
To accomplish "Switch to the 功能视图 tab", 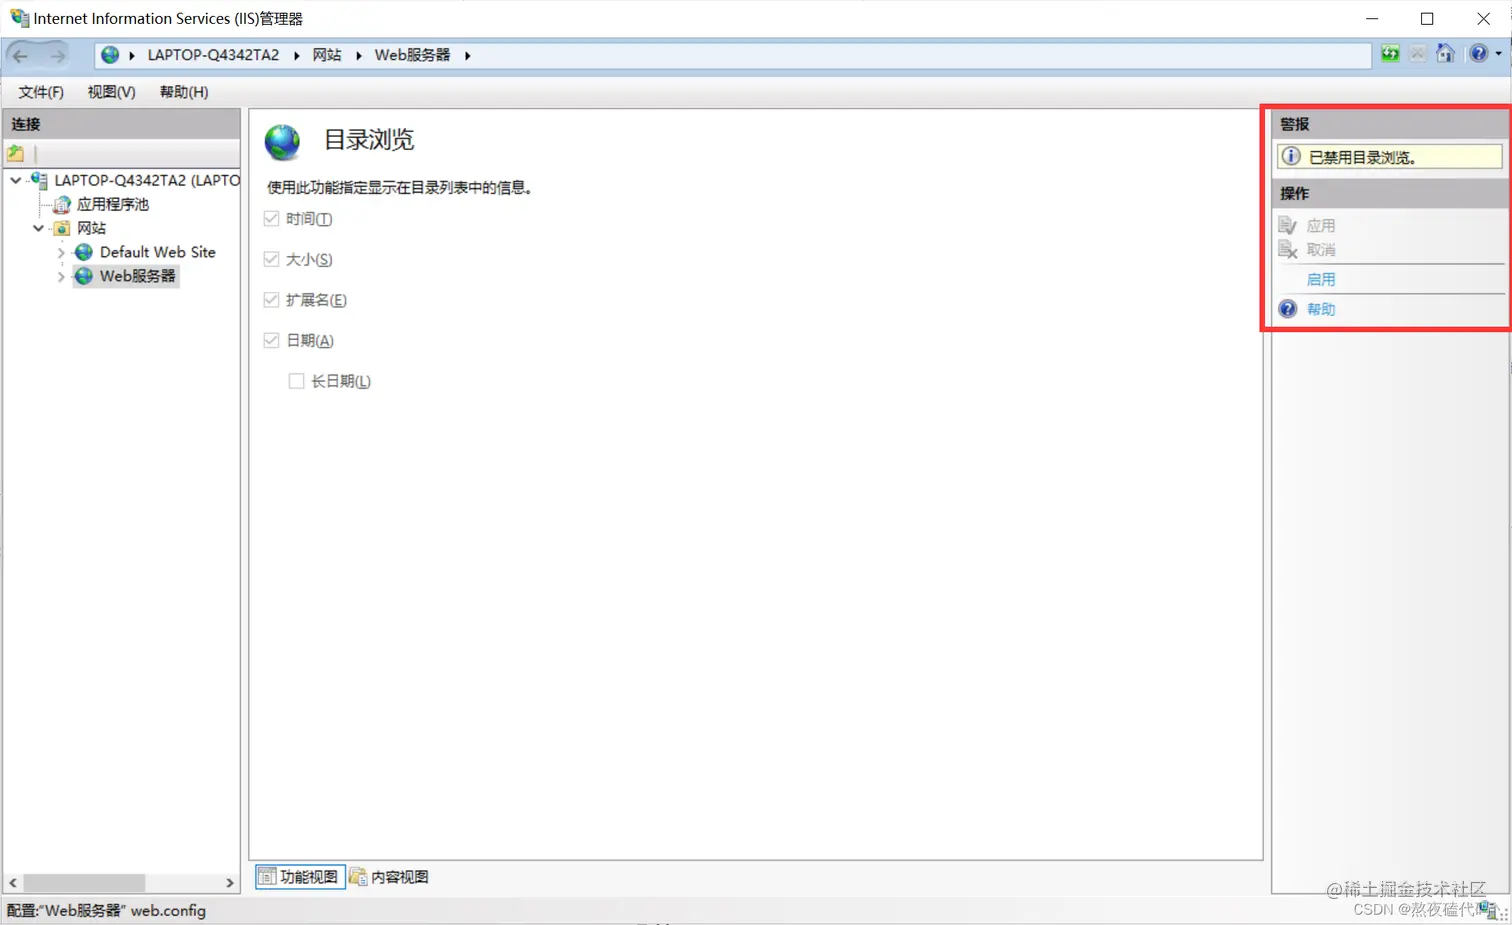I will 300,877.
